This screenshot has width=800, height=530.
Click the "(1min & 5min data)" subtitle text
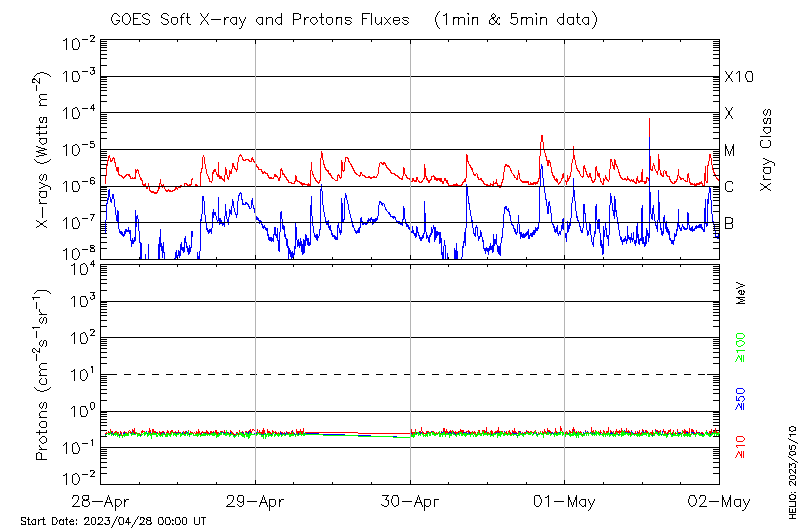tap(514, 19)
